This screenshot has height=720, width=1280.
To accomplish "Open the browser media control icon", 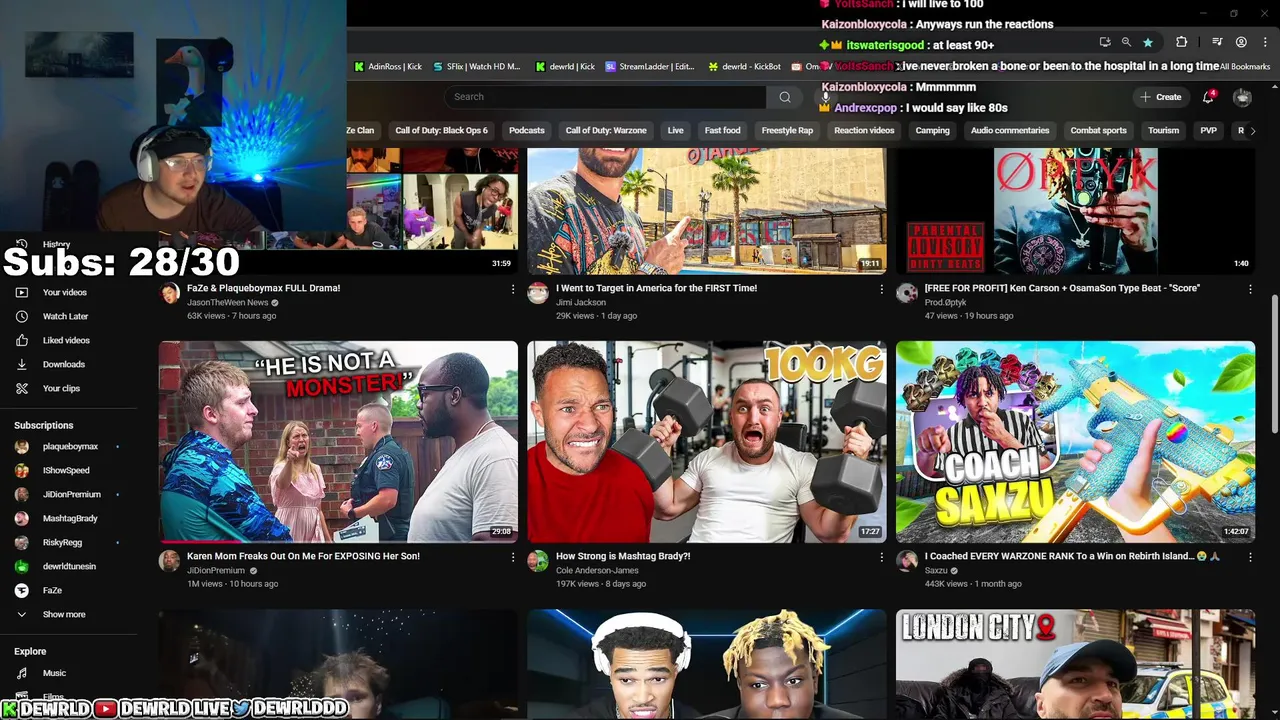I will pyautogui.click(x=1217, y=42).
